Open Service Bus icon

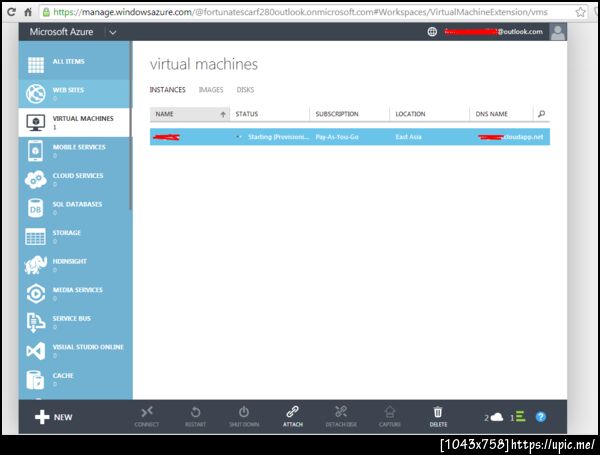[x=35, y=322]
